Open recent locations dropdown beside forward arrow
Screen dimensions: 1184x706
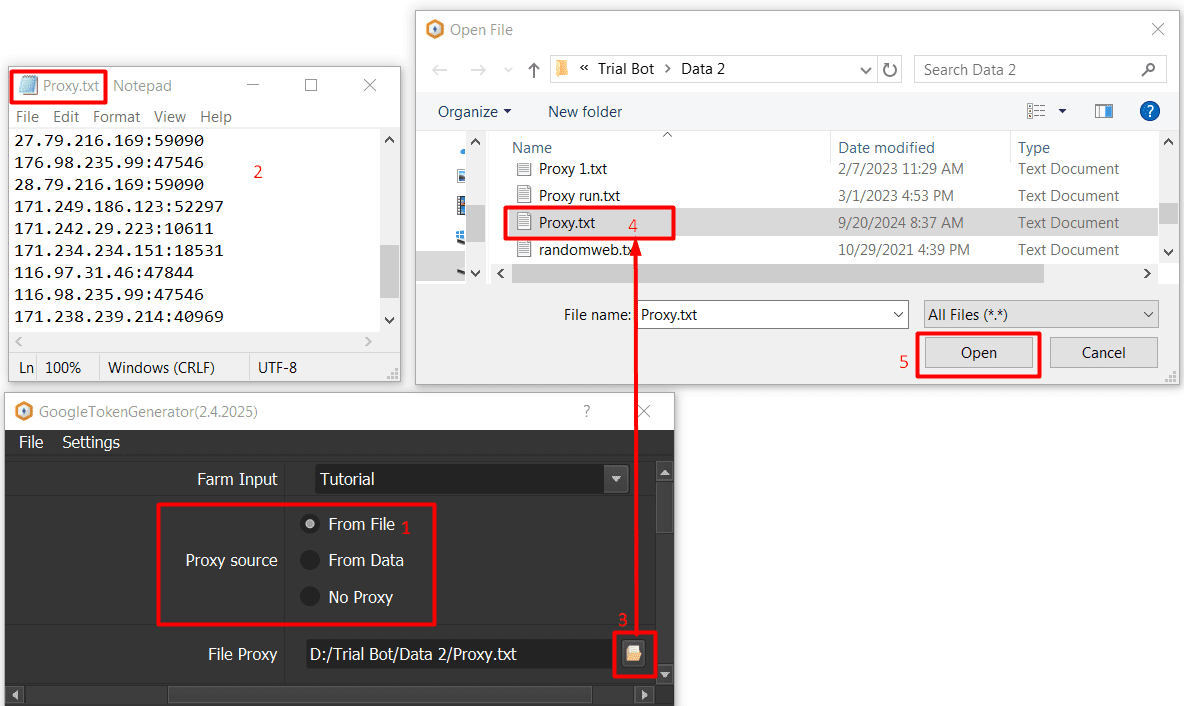508,70
